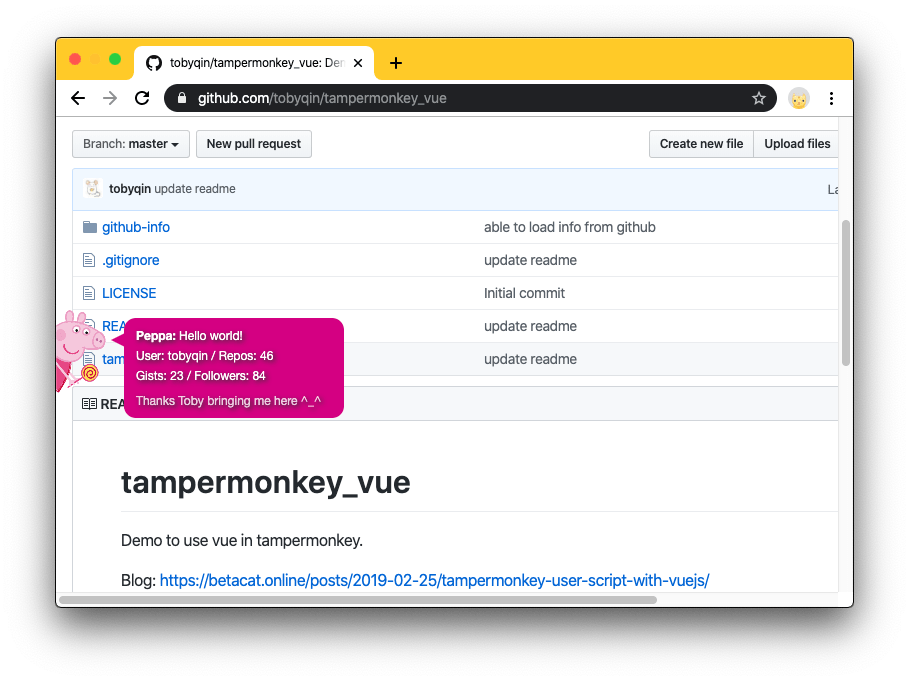Go back with the browser back arrow
Screen dimensions: 909x681
(x=78, y=98)
